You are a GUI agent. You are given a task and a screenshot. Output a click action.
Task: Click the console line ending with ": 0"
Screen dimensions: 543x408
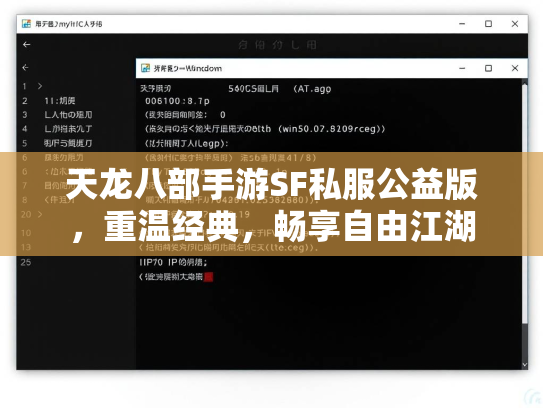pos(185,115)
